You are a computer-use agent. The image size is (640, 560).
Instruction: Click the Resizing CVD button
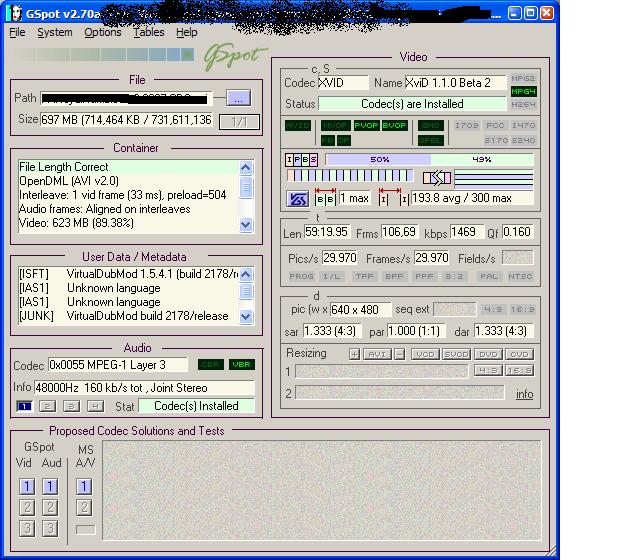pos(520,354)
